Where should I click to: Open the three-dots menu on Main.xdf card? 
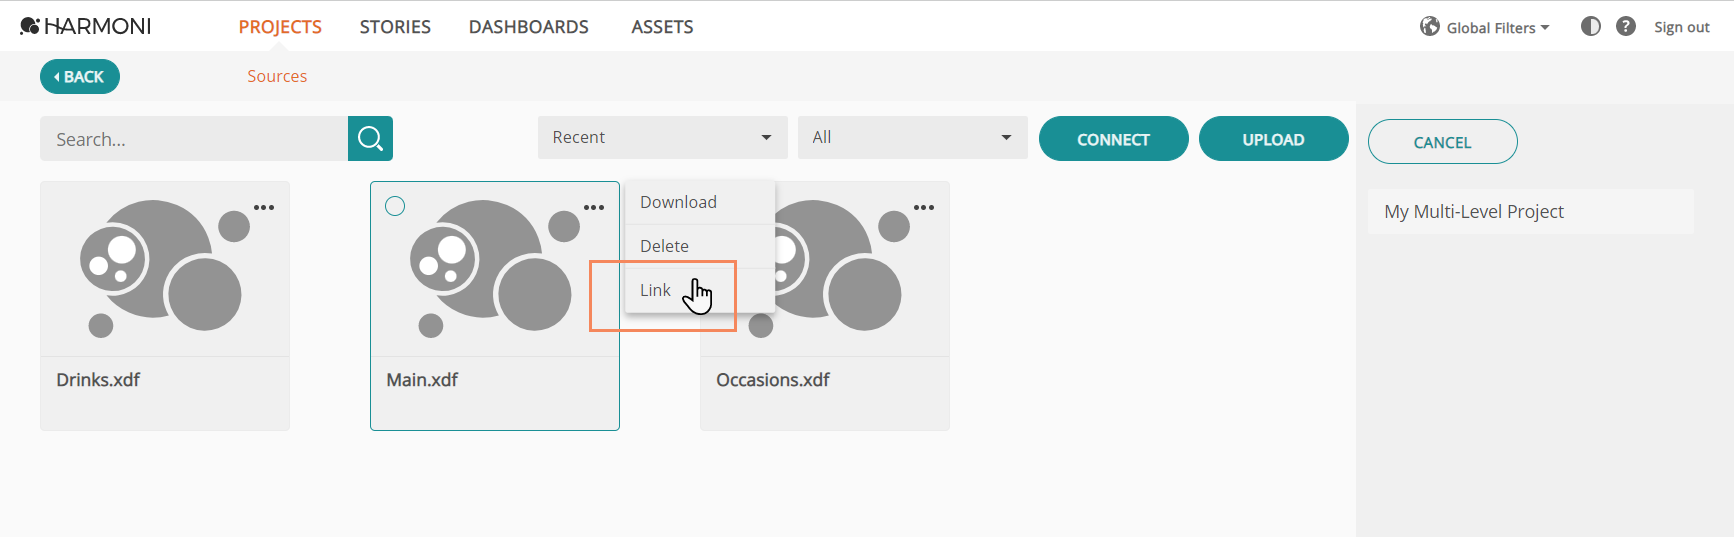click(x=594, y=207)
